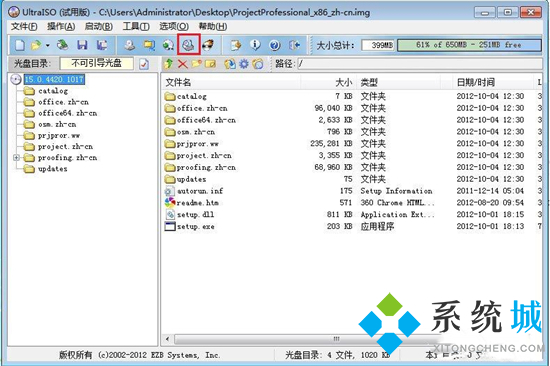Screen dimensions: 550x366
Task: Save the image using floppy disk icon
Action: coord(82,45)
